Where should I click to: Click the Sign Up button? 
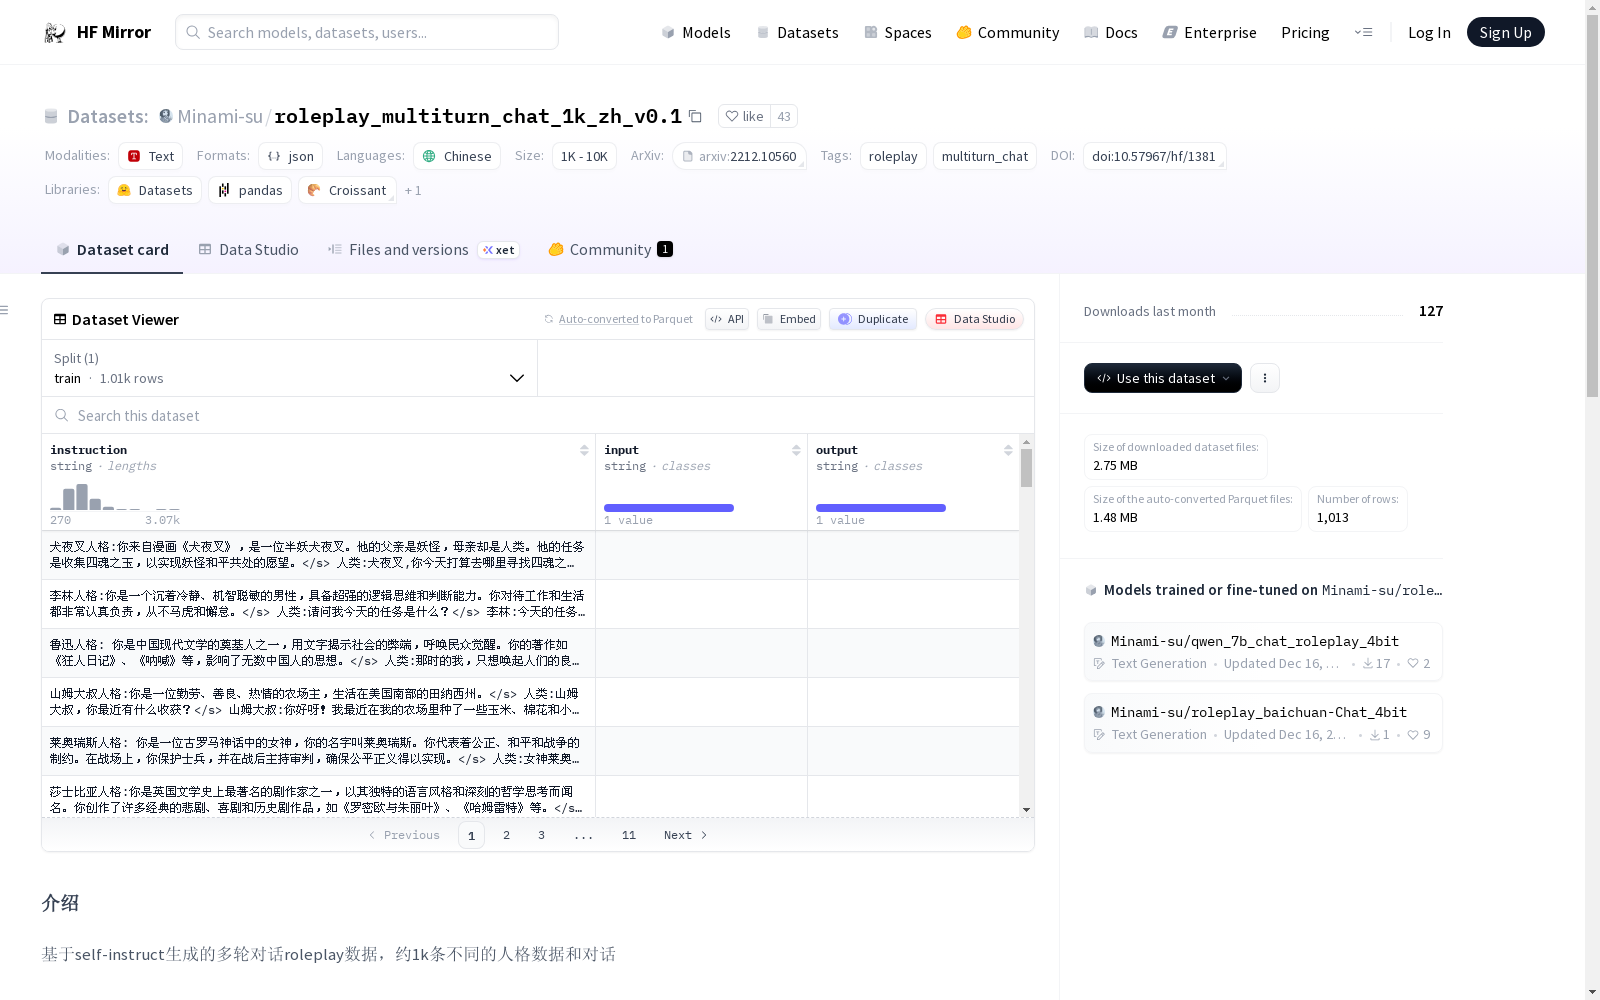pos(1505,32)
